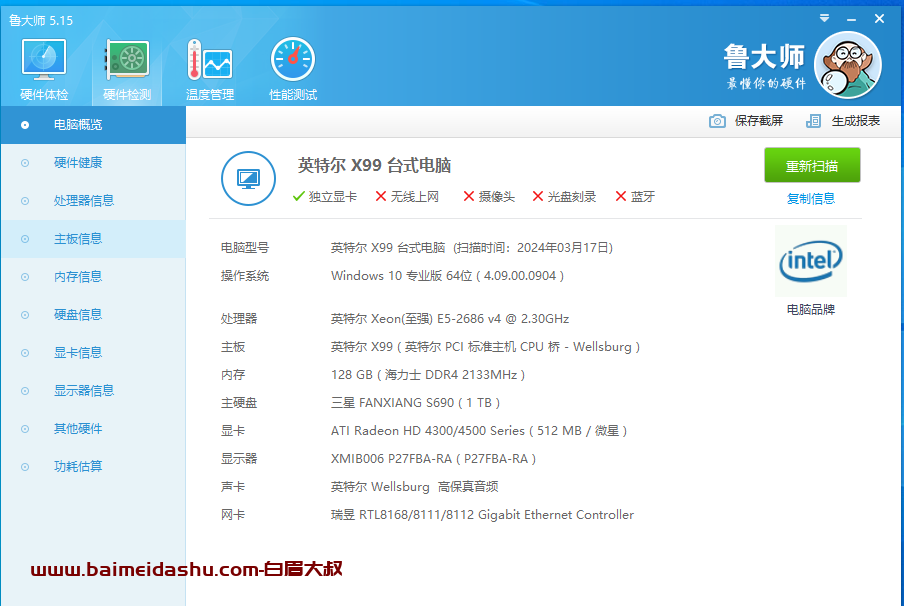Click the report icon beside 生成报表
This screenshot has height=606, width=904.
click(x=813, y=121)
